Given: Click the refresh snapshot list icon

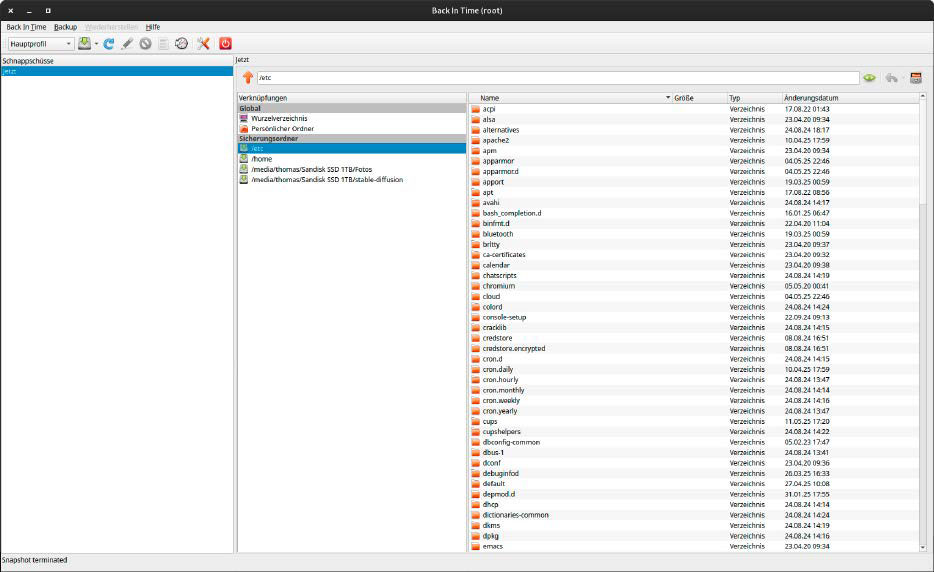Looking at the screenshot, I should 109,44.
